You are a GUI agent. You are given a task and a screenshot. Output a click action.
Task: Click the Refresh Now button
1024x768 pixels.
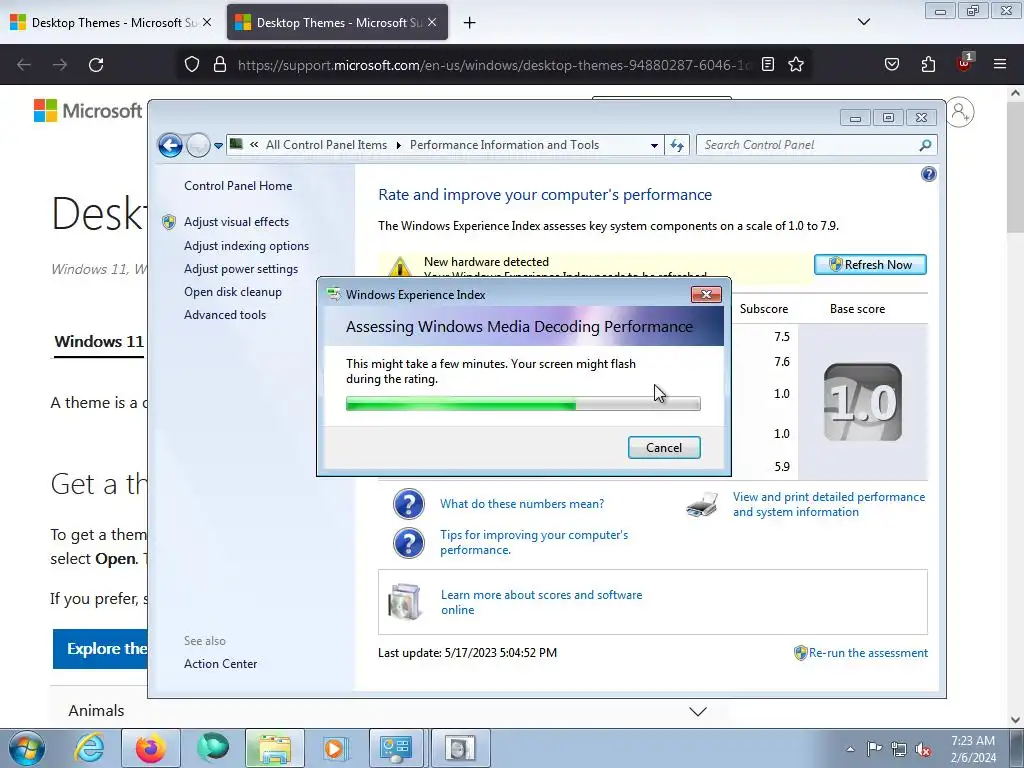[x=870, y=264]
